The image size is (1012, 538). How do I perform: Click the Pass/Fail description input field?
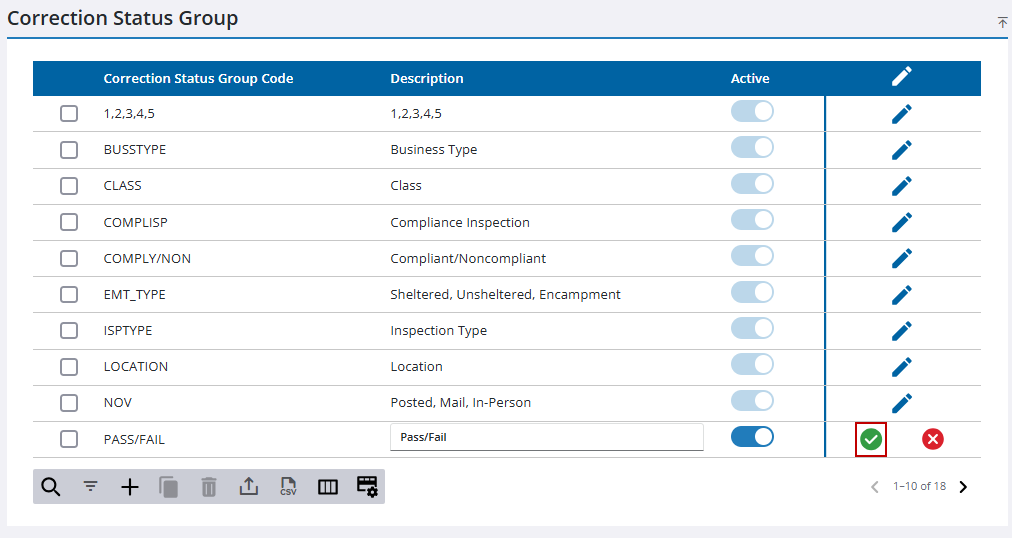[x=547, y=437]
